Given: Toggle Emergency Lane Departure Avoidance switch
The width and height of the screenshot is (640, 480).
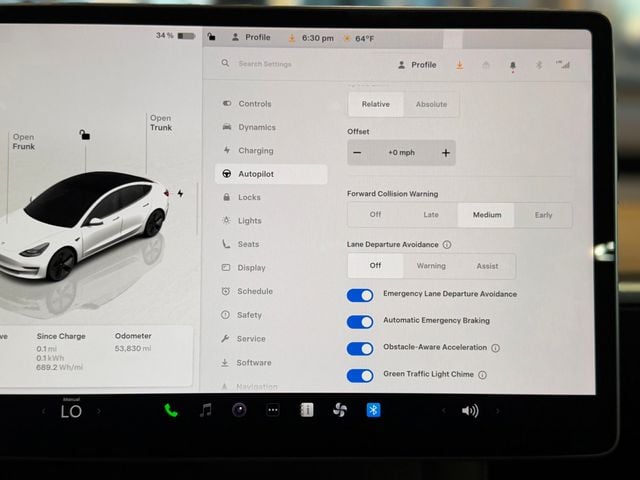Looking at the screenshot, I should pos(360,295).
